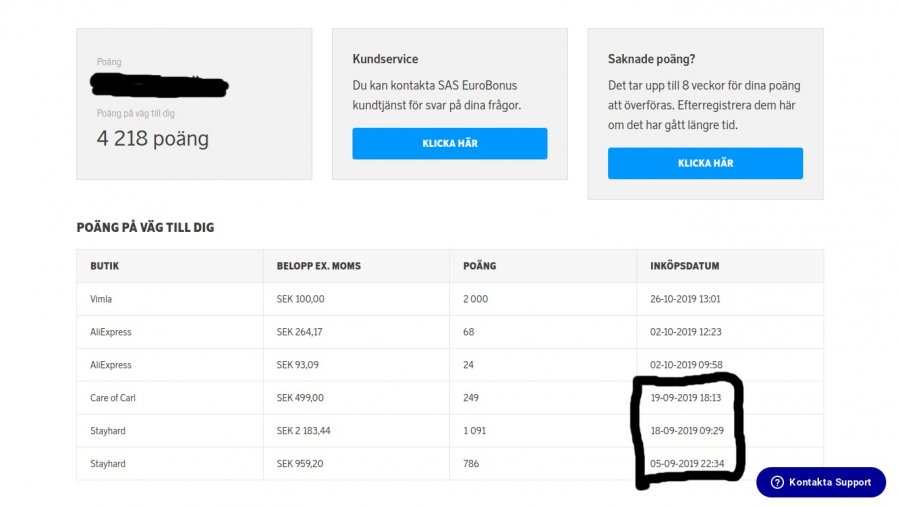Select the Vimla store row
Image resolution: width=900 pixels, height=506 pixels.
101,299
